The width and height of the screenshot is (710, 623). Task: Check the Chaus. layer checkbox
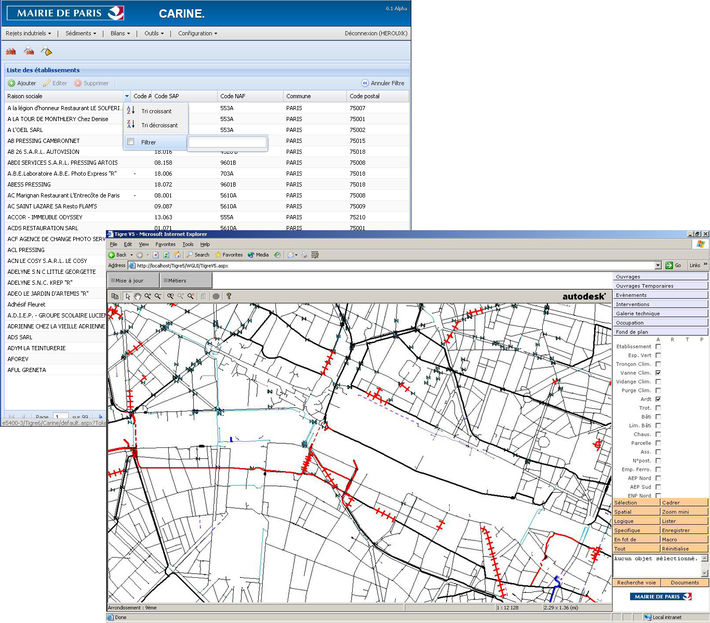pyautogui.click(x=658, y=434)
